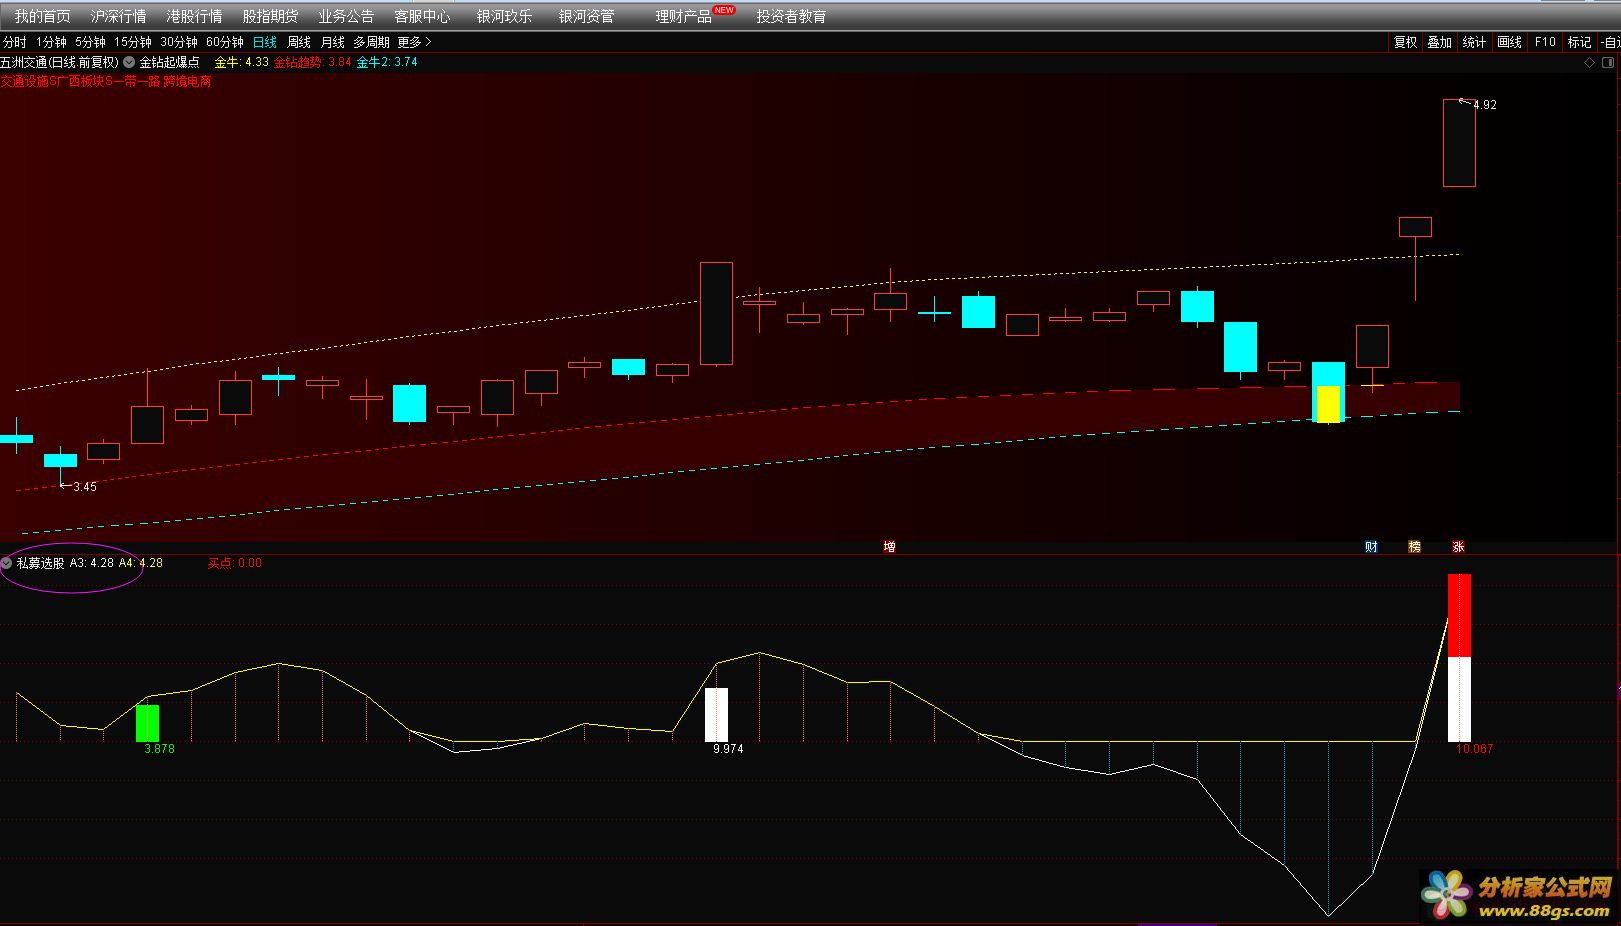
Task: Select tall candle at 4.92 high
Action: coord(1459,143)
